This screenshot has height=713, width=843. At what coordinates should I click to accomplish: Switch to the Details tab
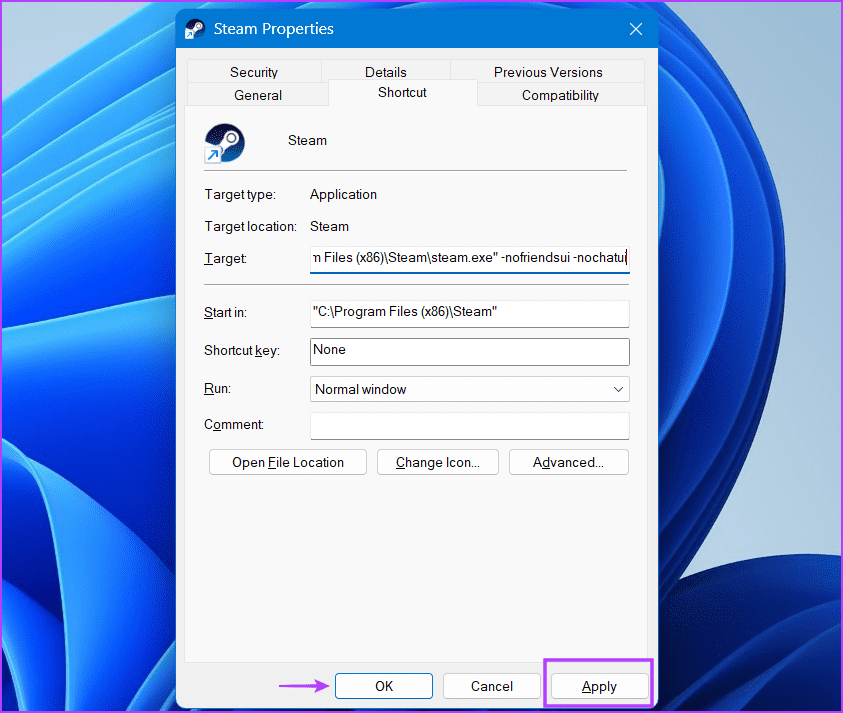pos(385,72)
